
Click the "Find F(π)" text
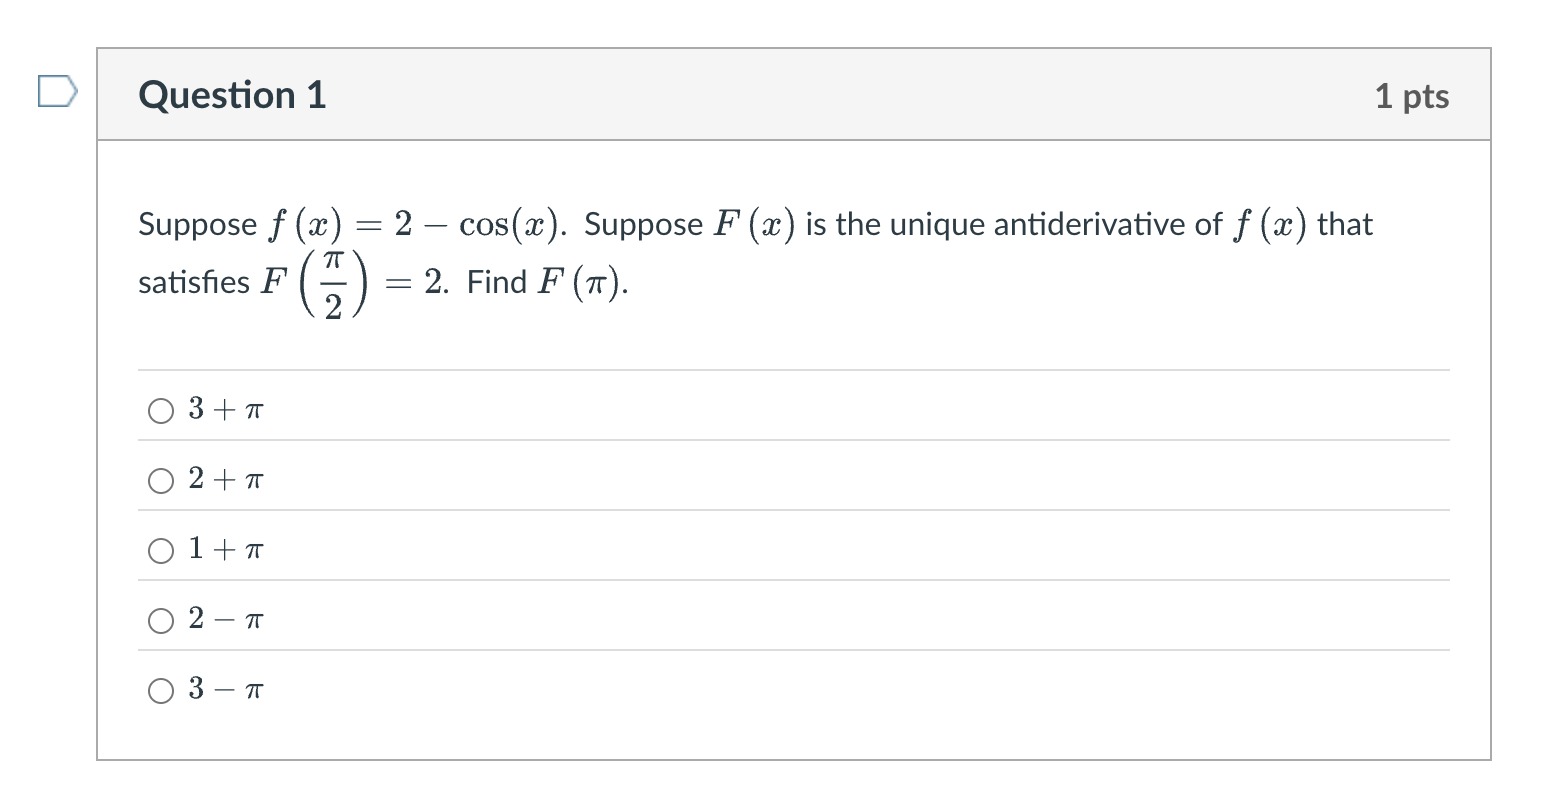(548, 284)
